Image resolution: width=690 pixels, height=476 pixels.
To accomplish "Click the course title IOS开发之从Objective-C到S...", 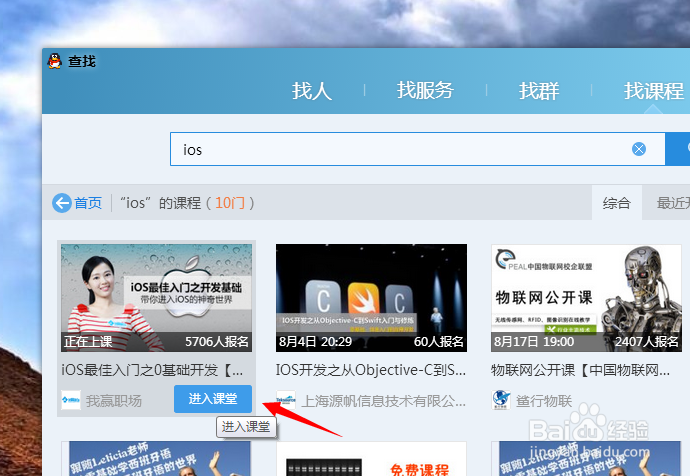I will (371, 370).
